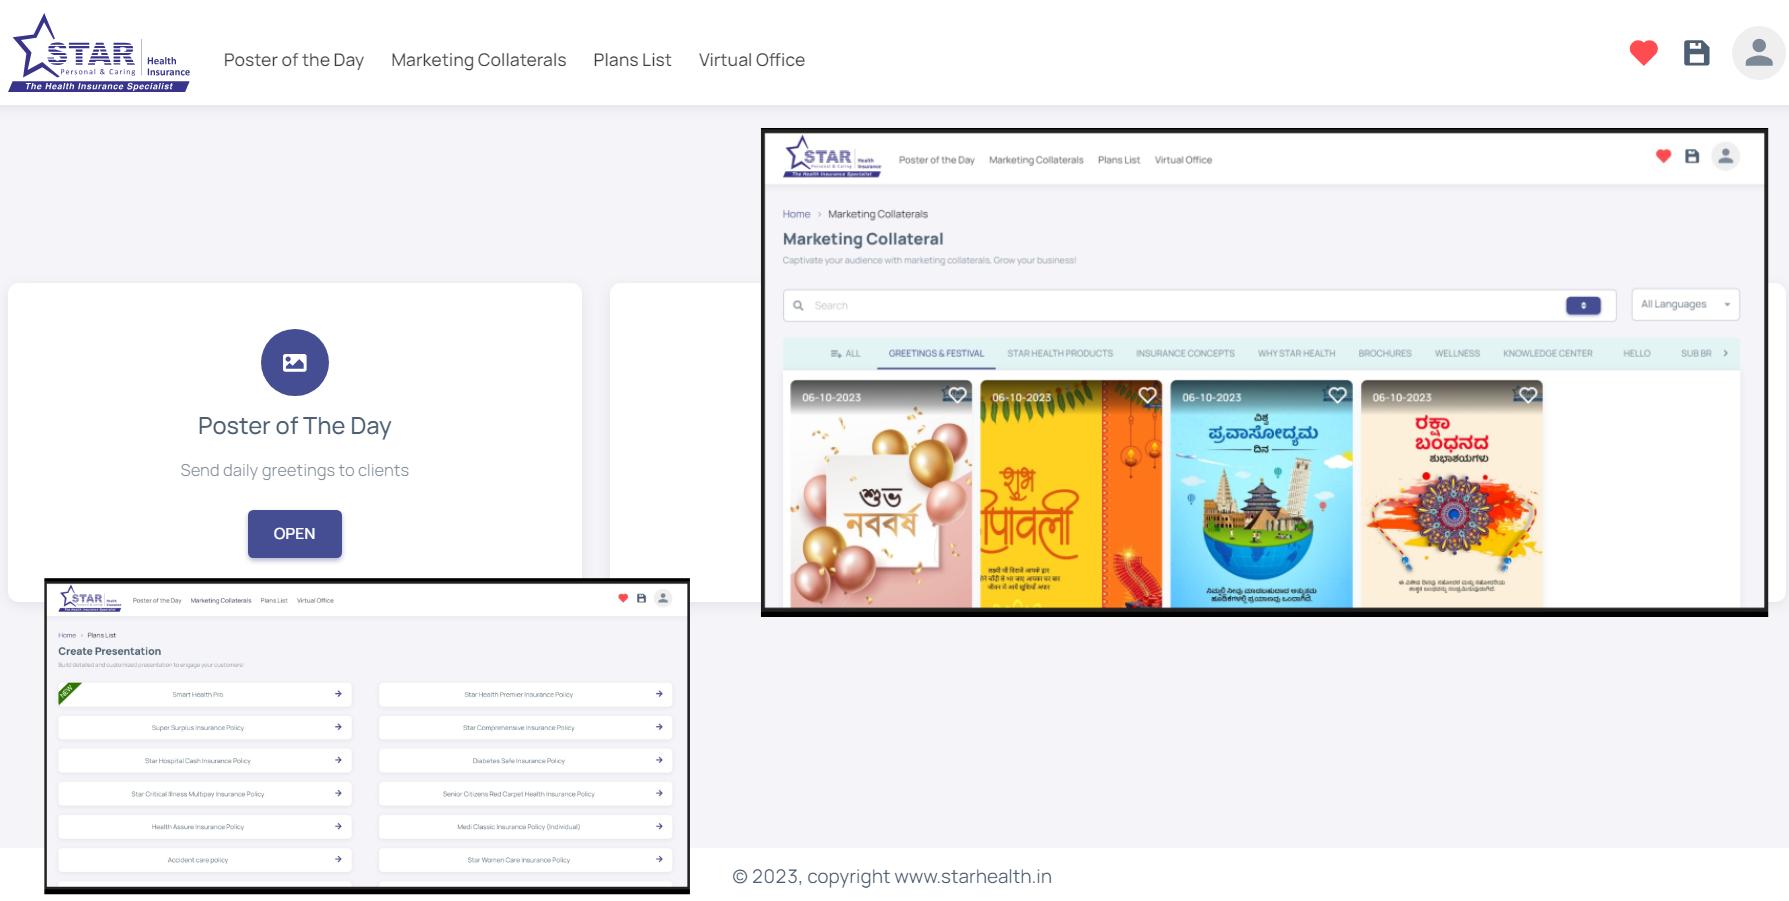Click the save floppy-disk icon in main header
This screenshot has width=1789, height=901.
[x=1697, y=53]
